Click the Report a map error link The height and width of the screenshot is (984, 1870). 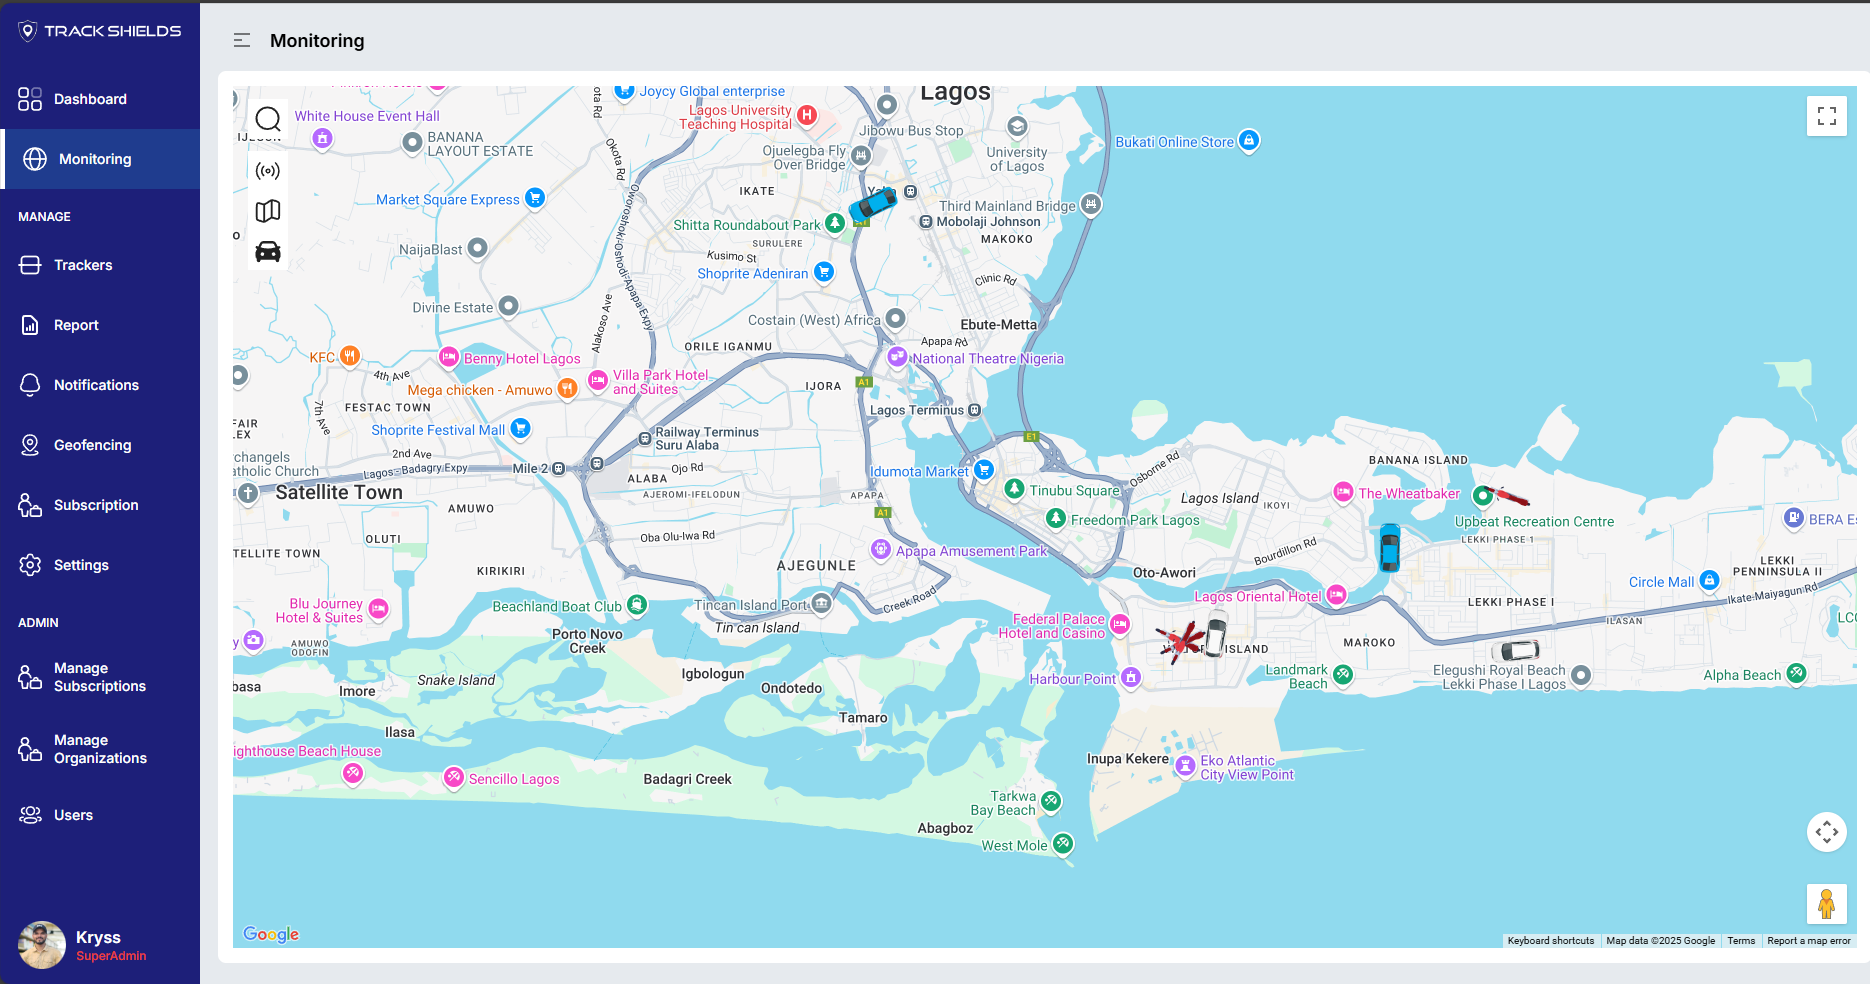pos(1808,941)
